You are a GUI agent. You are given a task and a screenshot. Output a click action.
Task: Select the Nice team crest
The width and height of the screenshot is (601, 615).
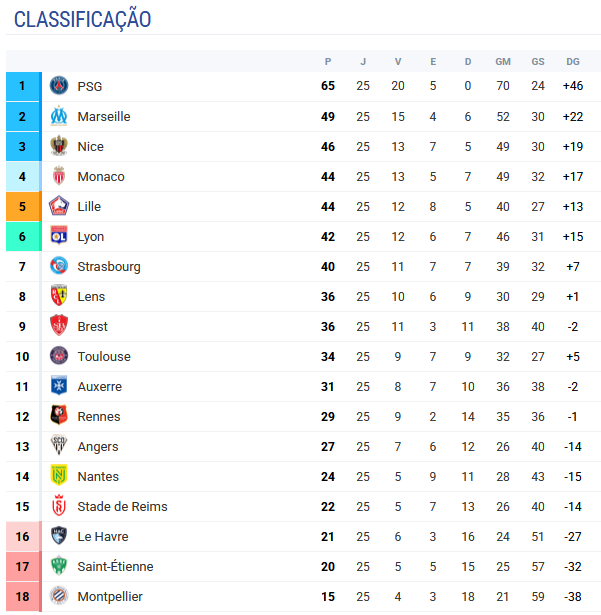[x=59, y=146]
